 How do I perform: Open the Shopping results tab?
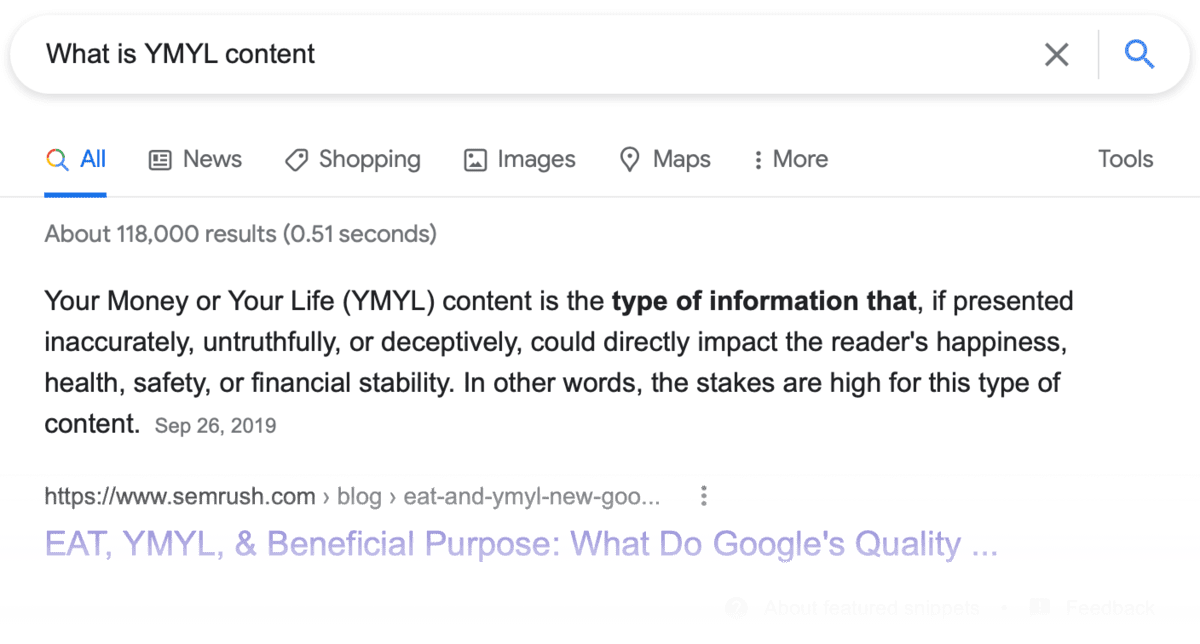[x=369, y=160]
